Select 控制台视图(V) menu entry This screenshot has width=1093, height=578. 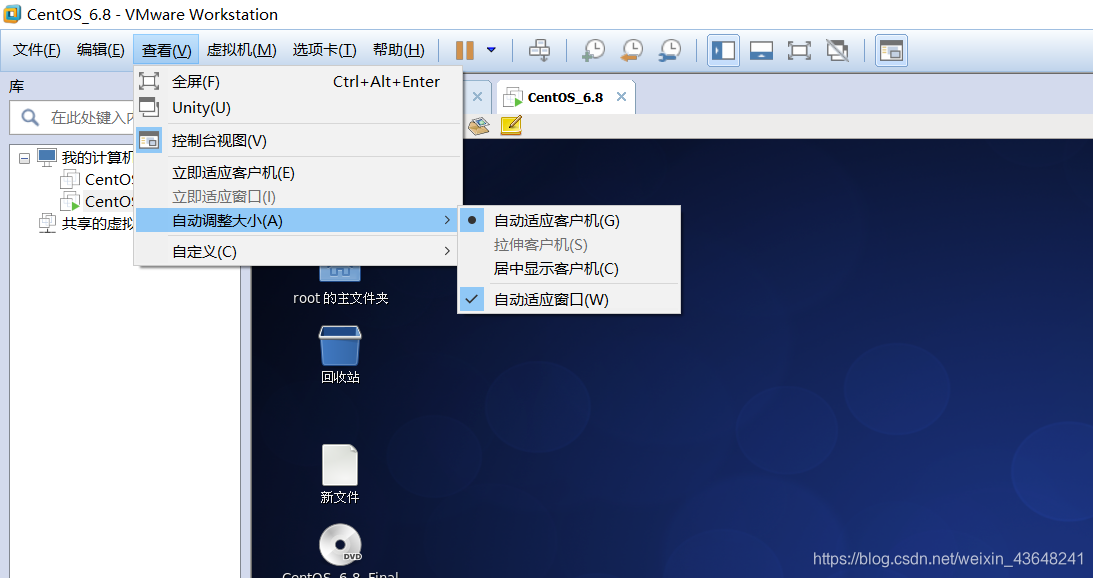coord(298,141)
